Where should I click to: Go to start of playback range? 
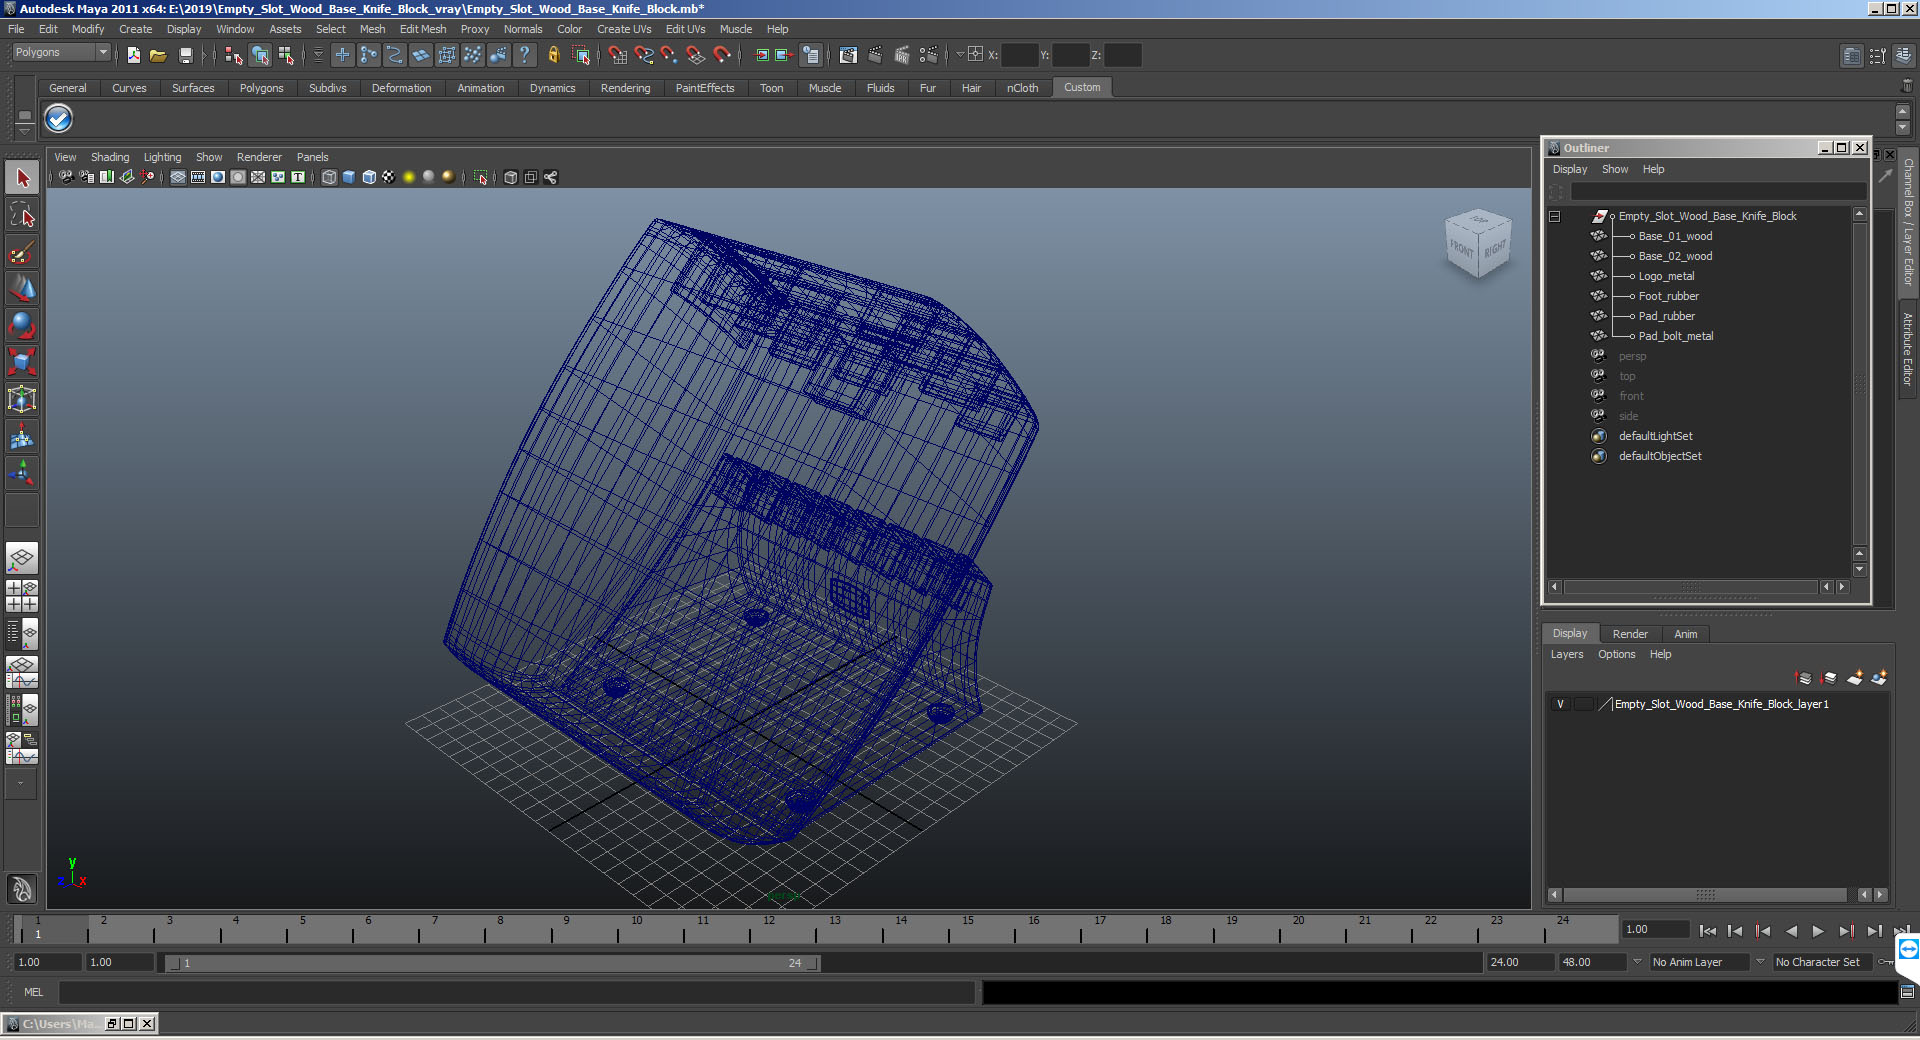point(1707,931)
